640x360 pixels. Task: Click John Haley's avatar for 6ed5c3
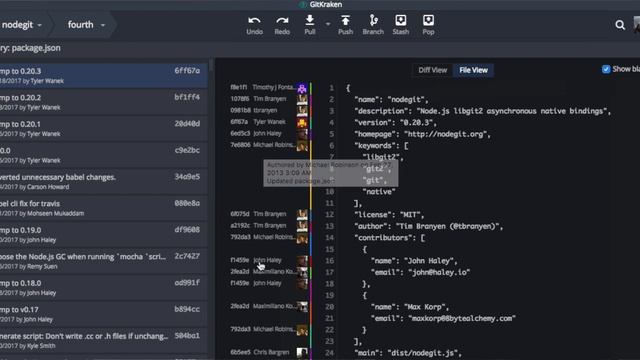pyautogui.click(x=302, y=133)
